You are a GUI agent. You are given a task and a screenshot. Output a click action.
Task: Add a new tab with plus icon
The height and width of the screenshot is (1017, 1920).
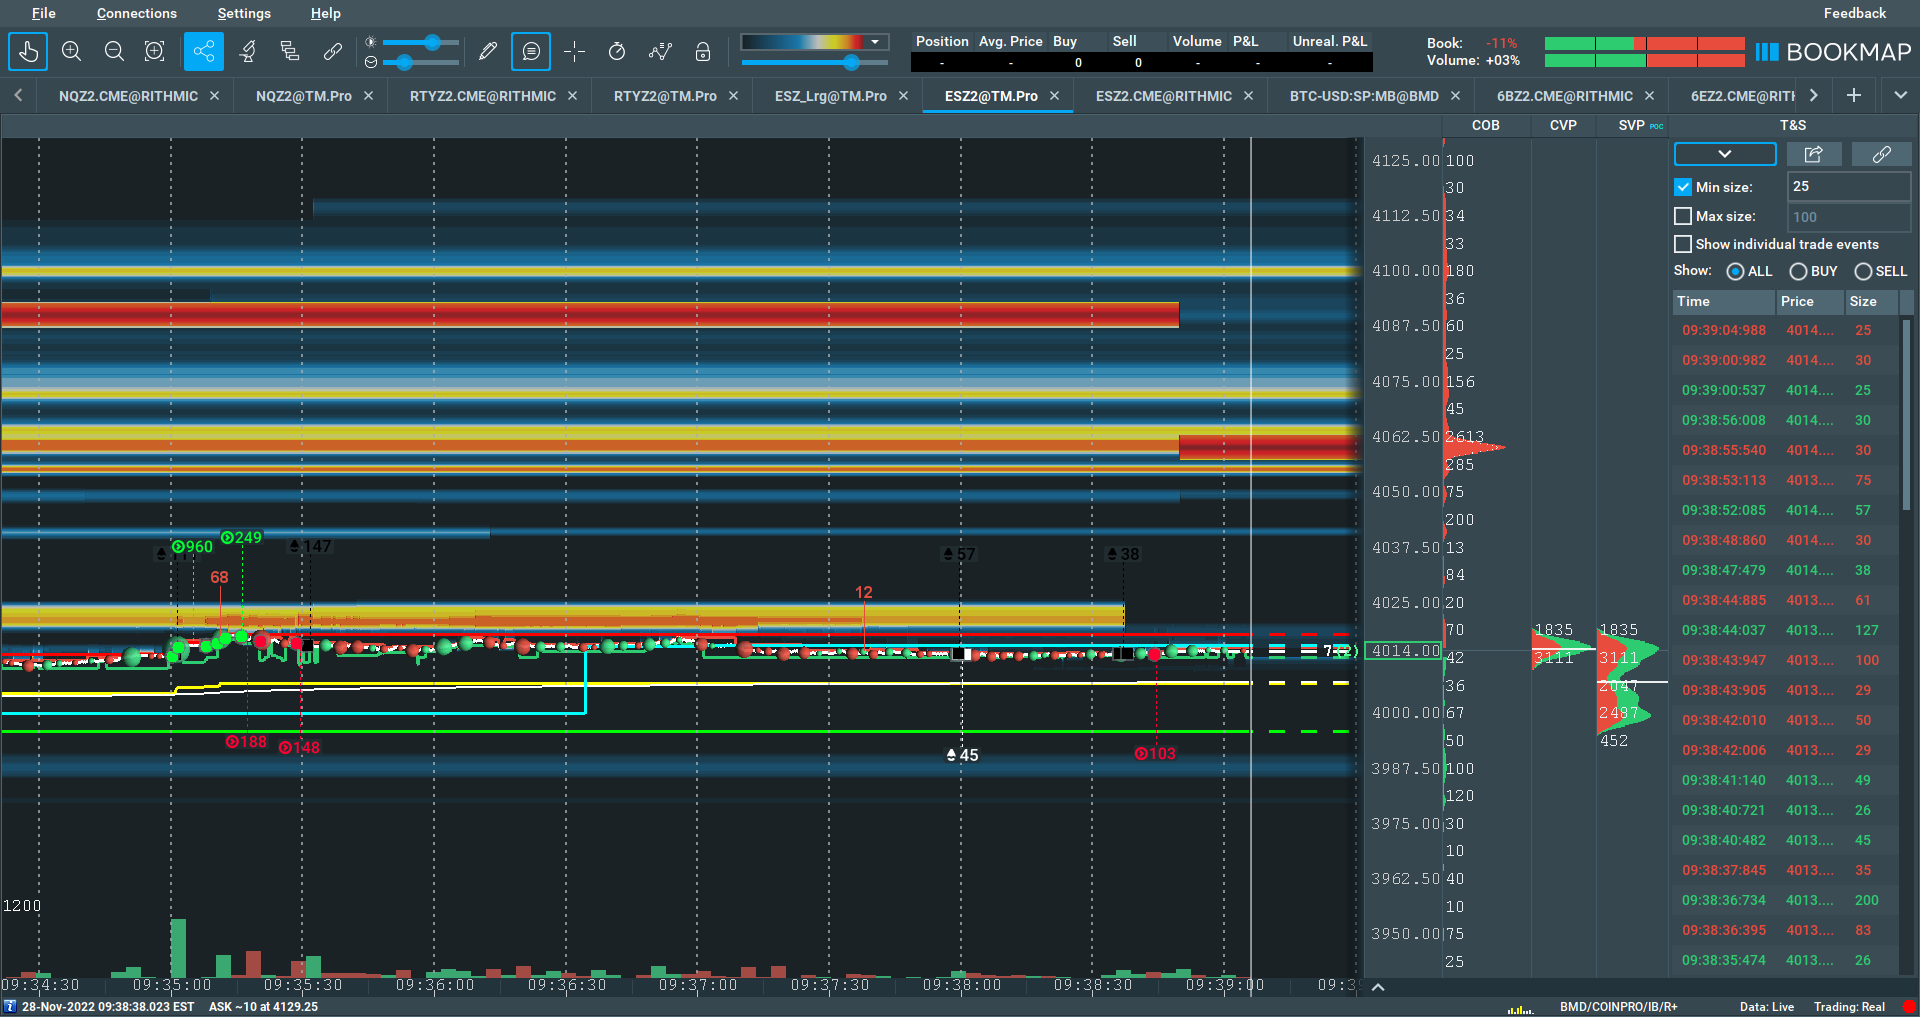click(1854, 95)
